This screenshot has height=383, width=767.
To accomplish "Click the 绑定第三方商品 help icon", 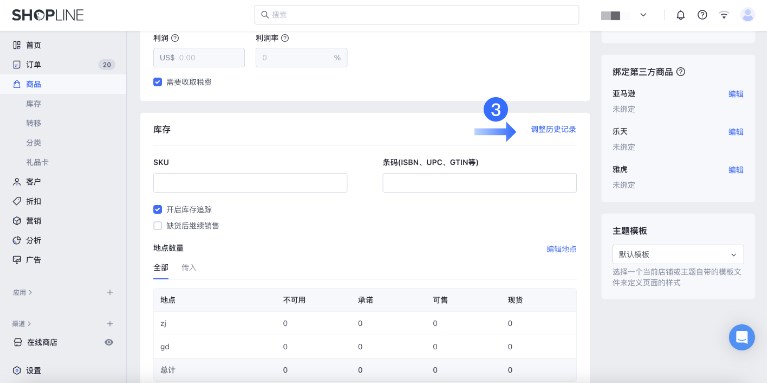I will pyautogui.click(x=680, y=72).
